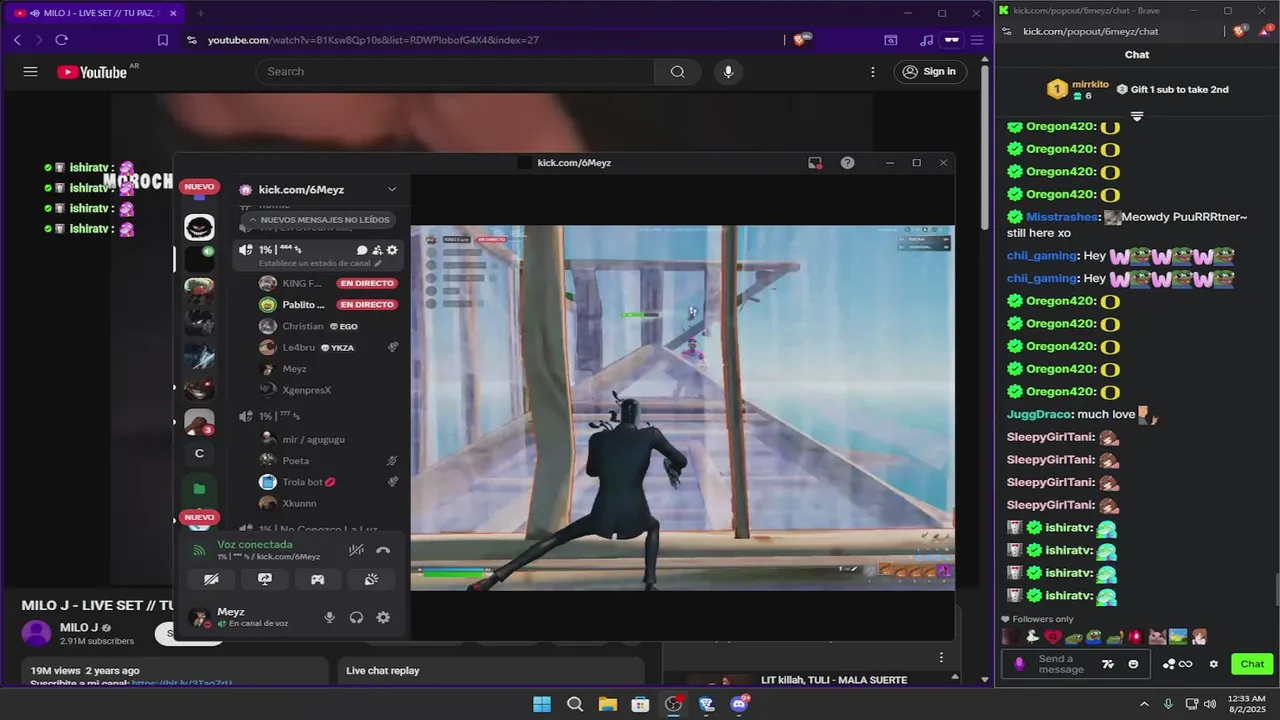Select Poeta in second voice channel
Screen dimensions: 1280x720
(328, 461)
